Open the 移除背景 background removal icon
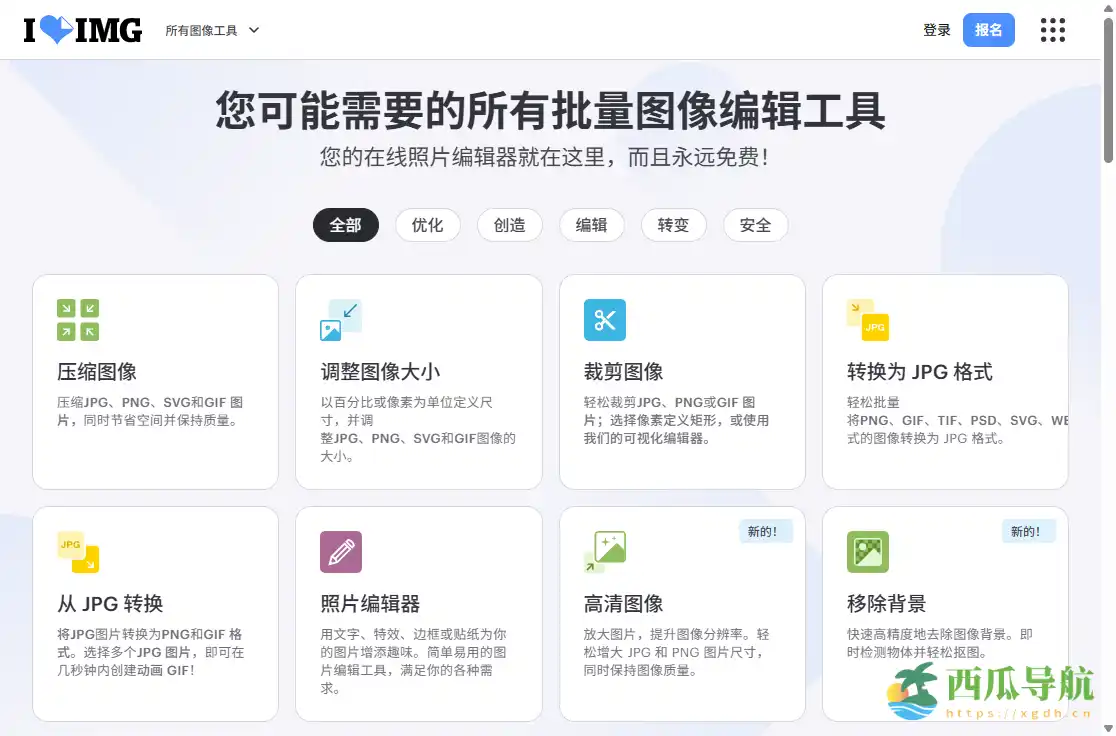Viewport: 1116px width, 736px height. pos(867,551)
